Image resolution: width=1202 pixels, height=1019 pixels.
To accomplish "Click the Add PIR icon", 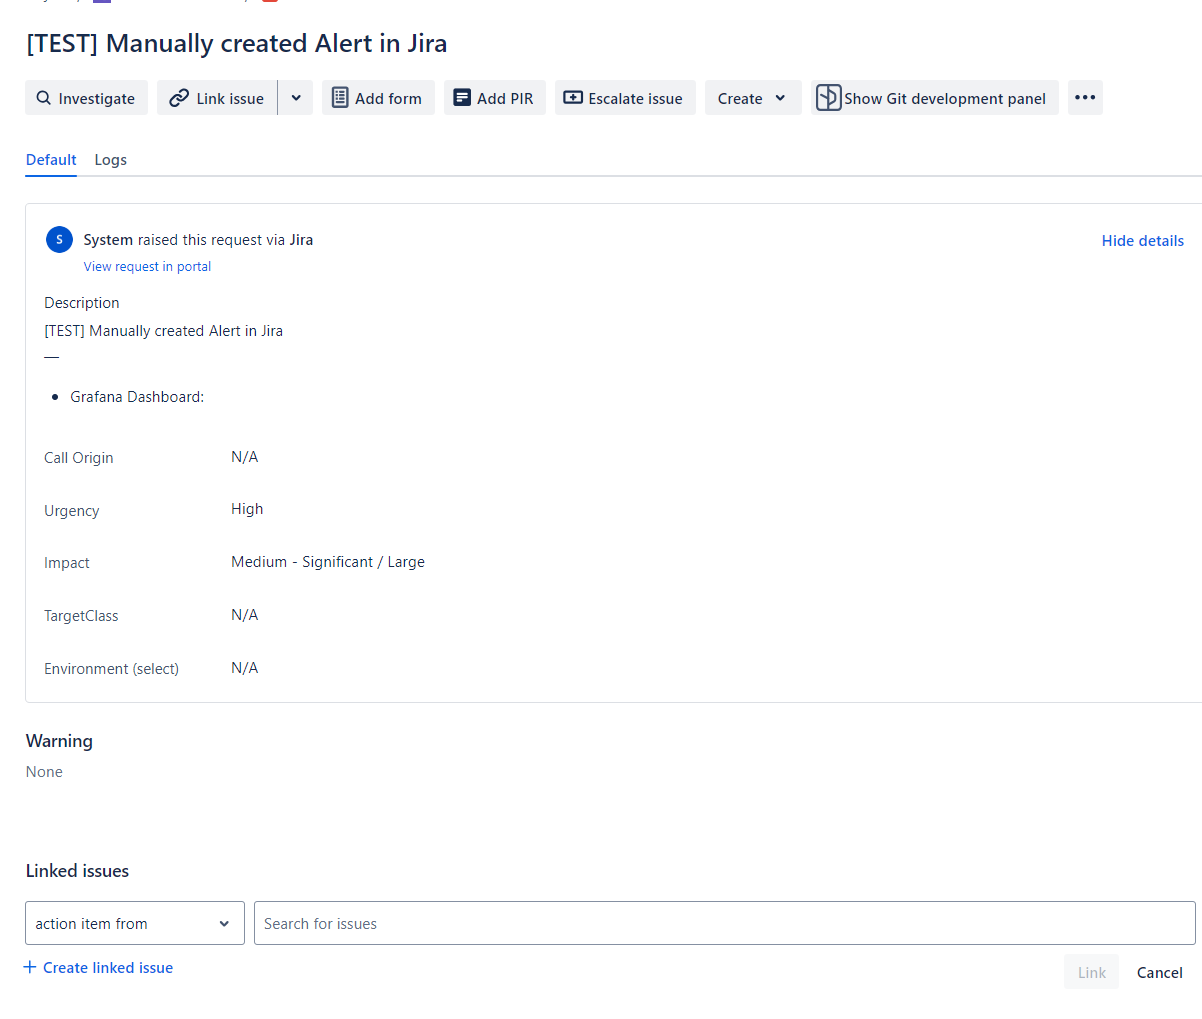I will pyautogui.click(x=462, y=98).
